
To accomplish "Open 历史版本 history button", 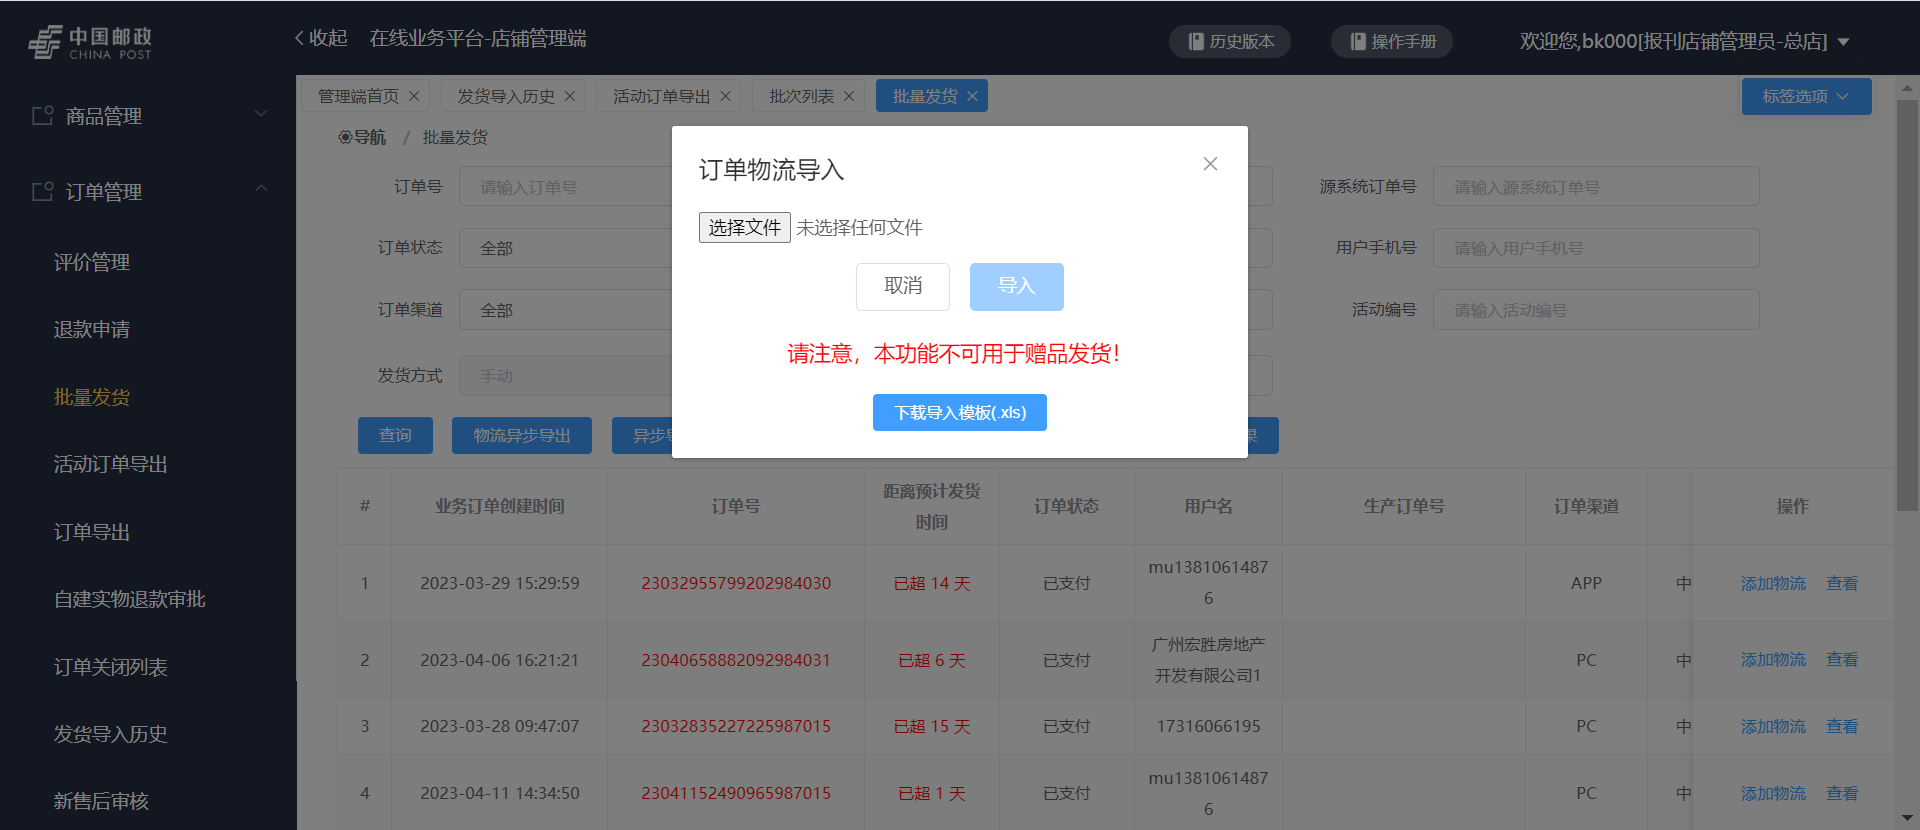I will (1230, 41).
